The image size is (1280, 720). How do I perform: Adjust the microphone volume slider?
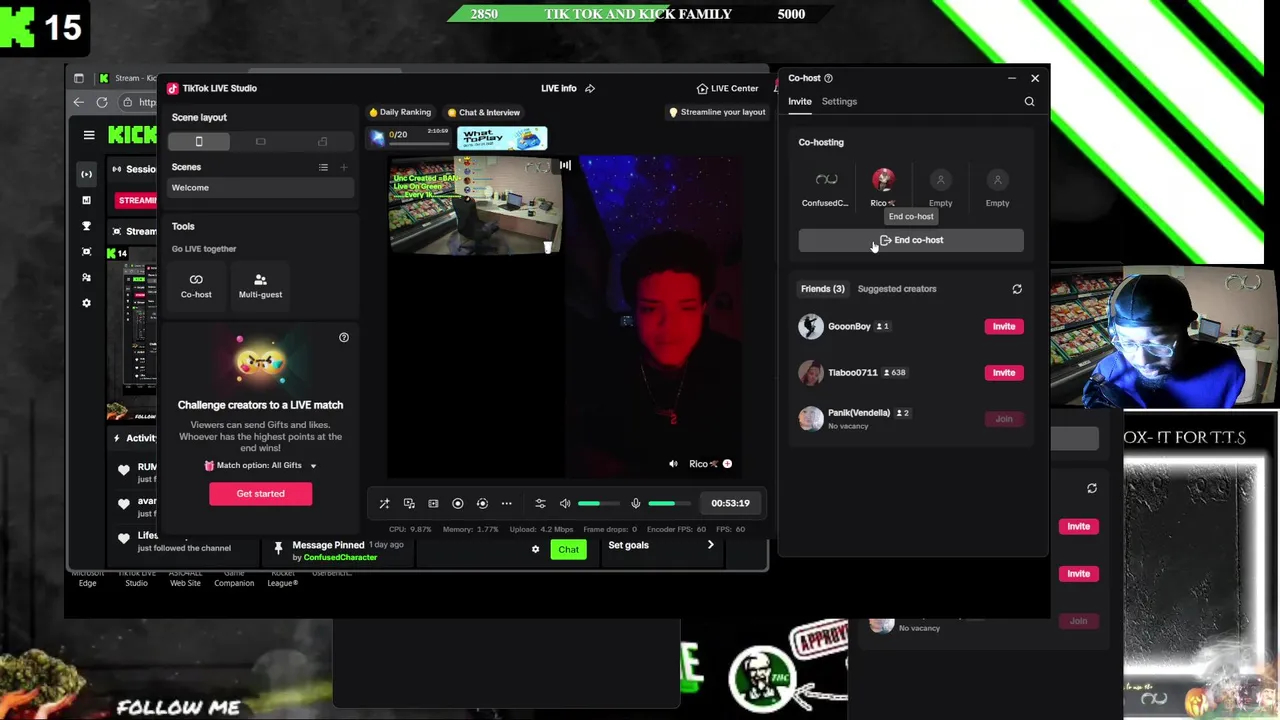pos(669,503)
